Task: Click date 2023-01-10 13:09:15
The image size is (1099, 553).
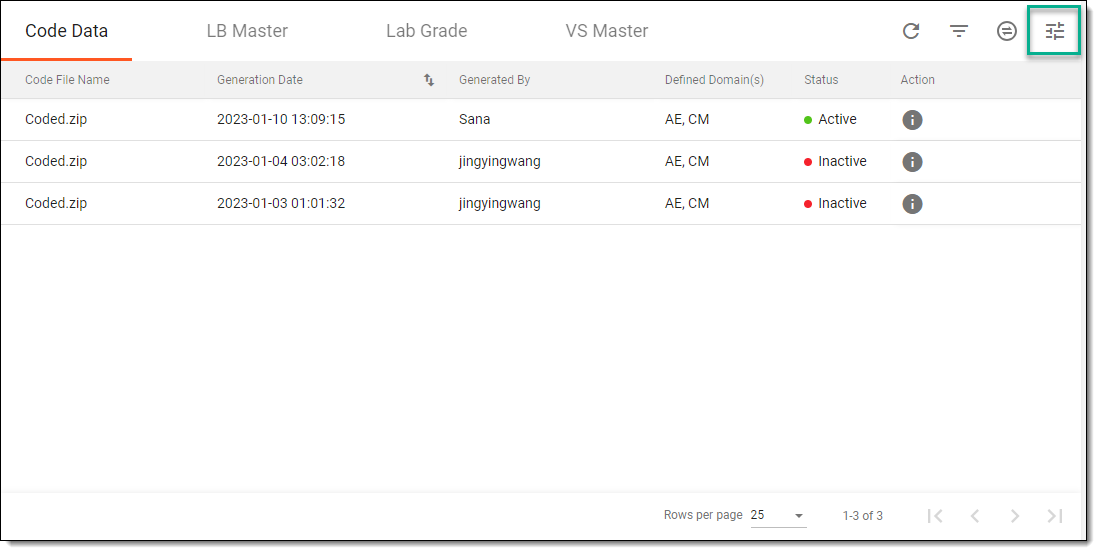Action: pos(281,119)
